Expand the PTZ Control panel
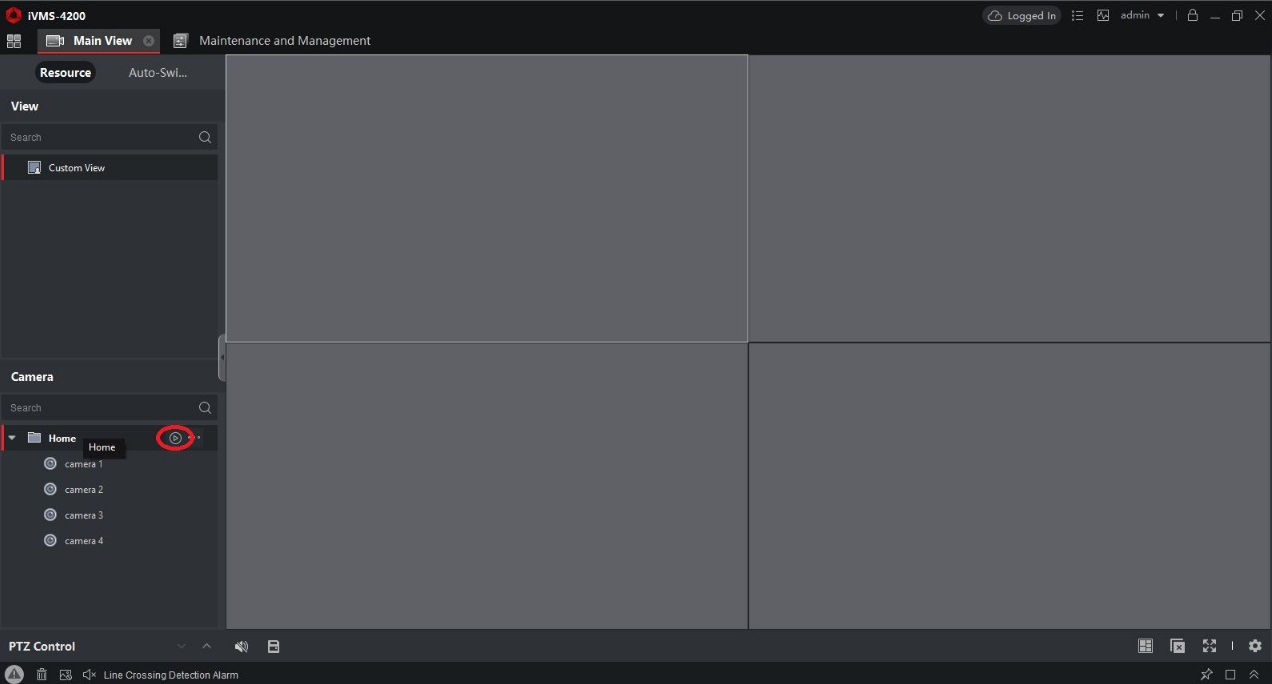This screenshot has height=684, width=1272. pyautogui.click(x=207, y=646)
